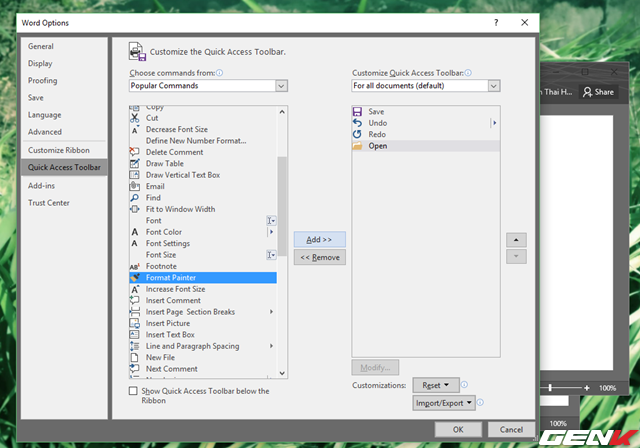This screenshot has height=448, width=640.
Task: Click the Share person icon in Word window
Action: 587,92
